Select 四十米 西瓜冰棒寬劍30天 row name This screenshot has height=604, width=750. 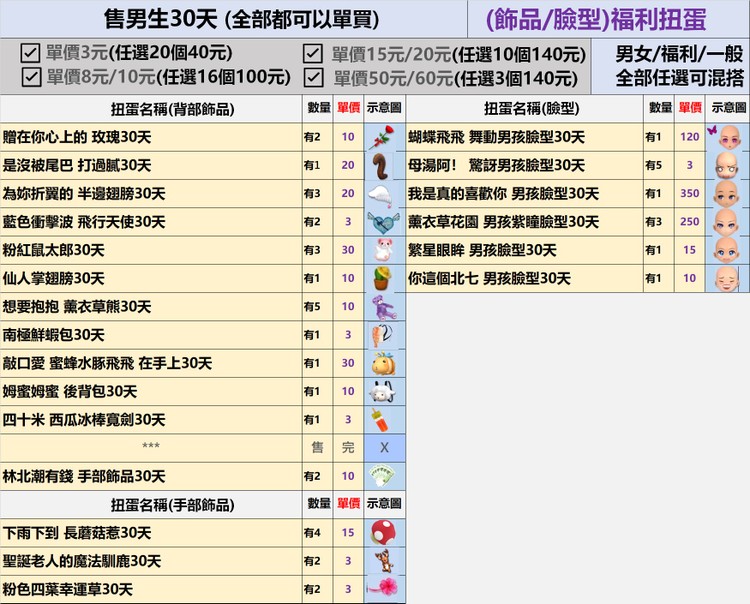point(84,420)
